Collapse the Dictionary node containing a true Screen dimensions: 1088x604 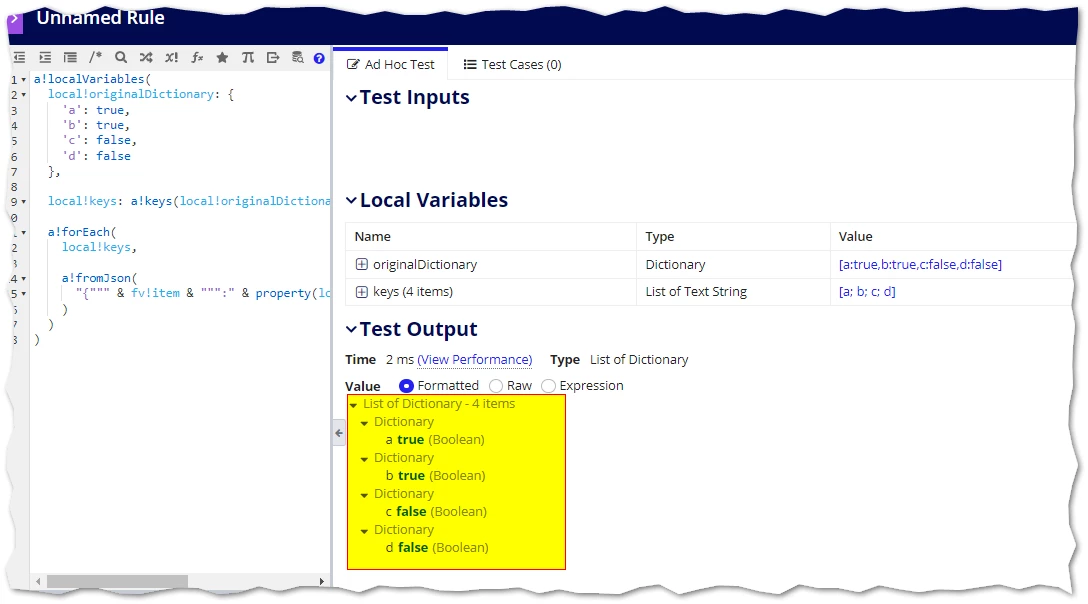click(x=364, y=423)
